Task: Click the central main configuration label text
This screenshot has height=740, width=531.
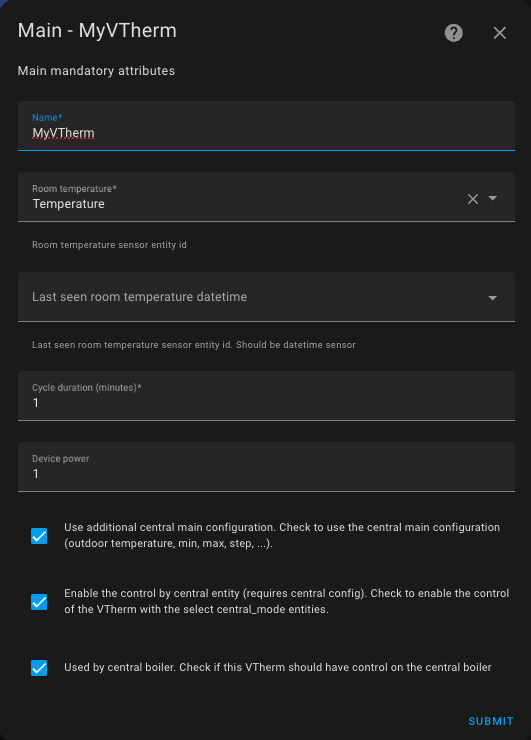Action: (x=282, y=535)
